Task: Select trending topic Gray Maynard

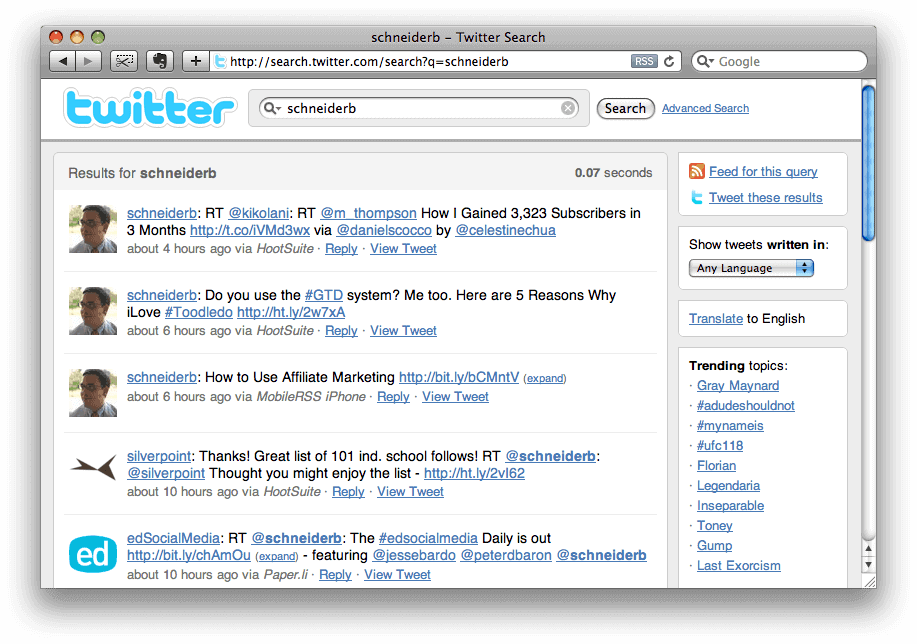Action: [x=738, y=385]
